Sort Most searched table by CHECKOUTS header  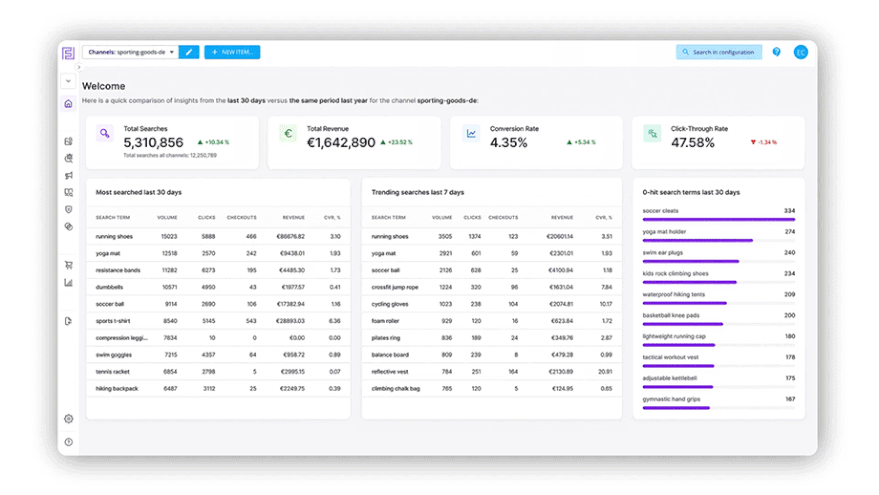click(x=242, y=218)
